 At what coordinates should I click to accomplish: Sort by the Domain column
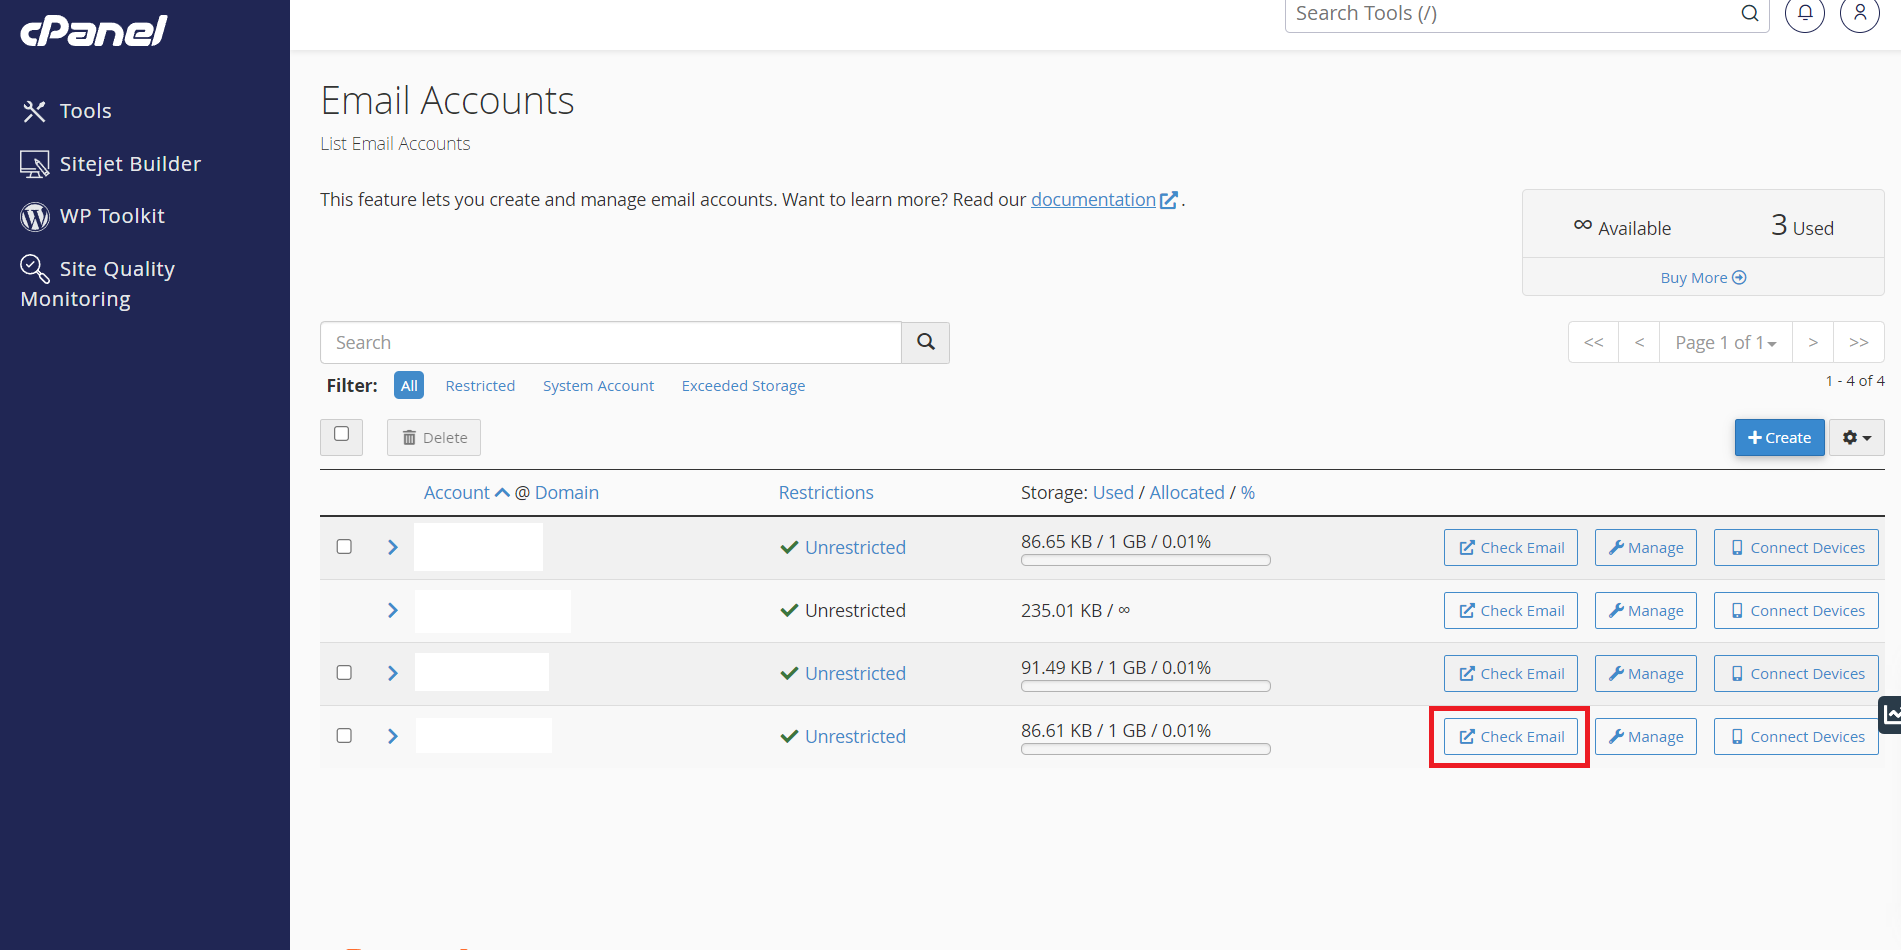pos(567,492)
